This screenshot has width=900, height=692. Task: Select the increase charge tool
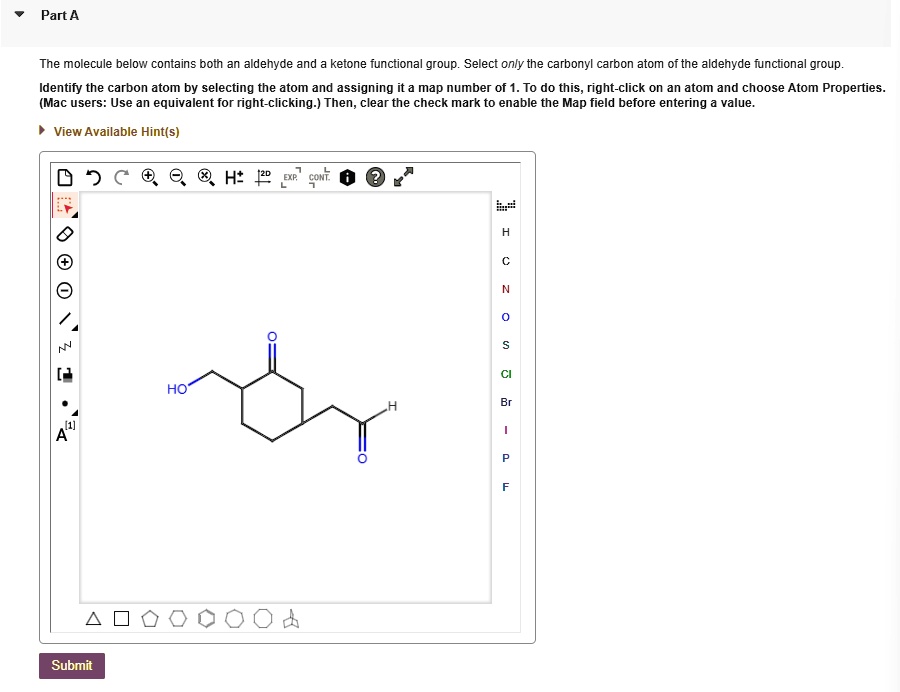[x=63, y=262]
